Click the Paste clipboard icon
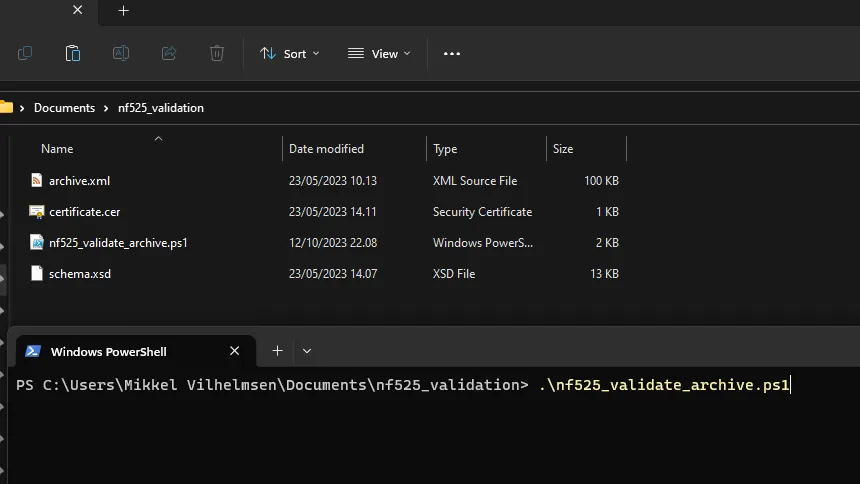Viewport: 860px width, 484px height. click(x=72, y=53)
